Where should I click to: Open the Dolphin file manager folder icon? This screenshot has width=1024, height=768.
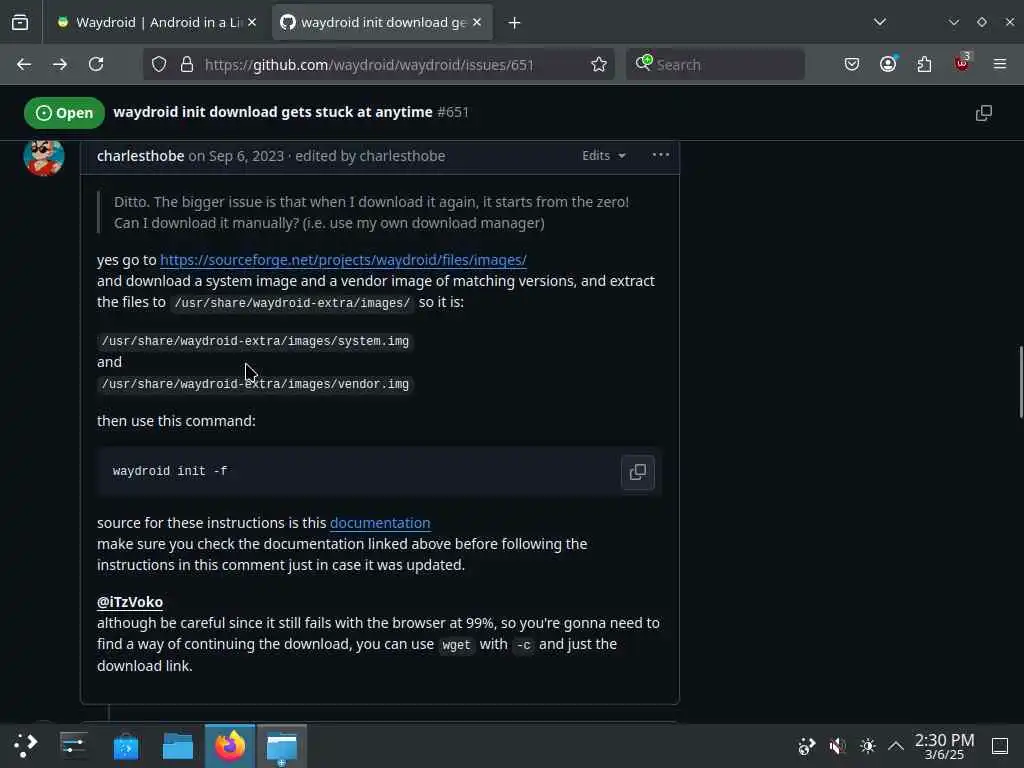tap(178, 746)
